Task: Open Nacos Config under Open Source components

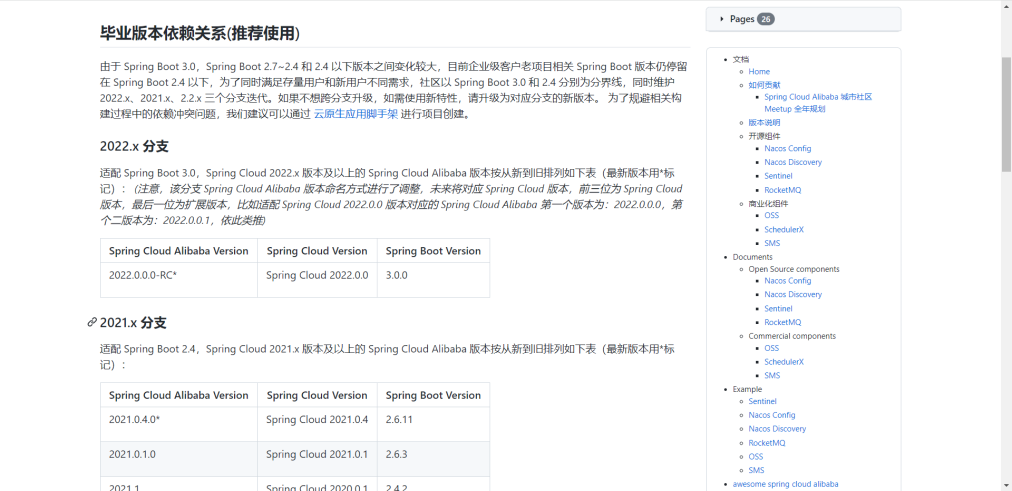Action: pyautogui.click(x=787, y=281)
